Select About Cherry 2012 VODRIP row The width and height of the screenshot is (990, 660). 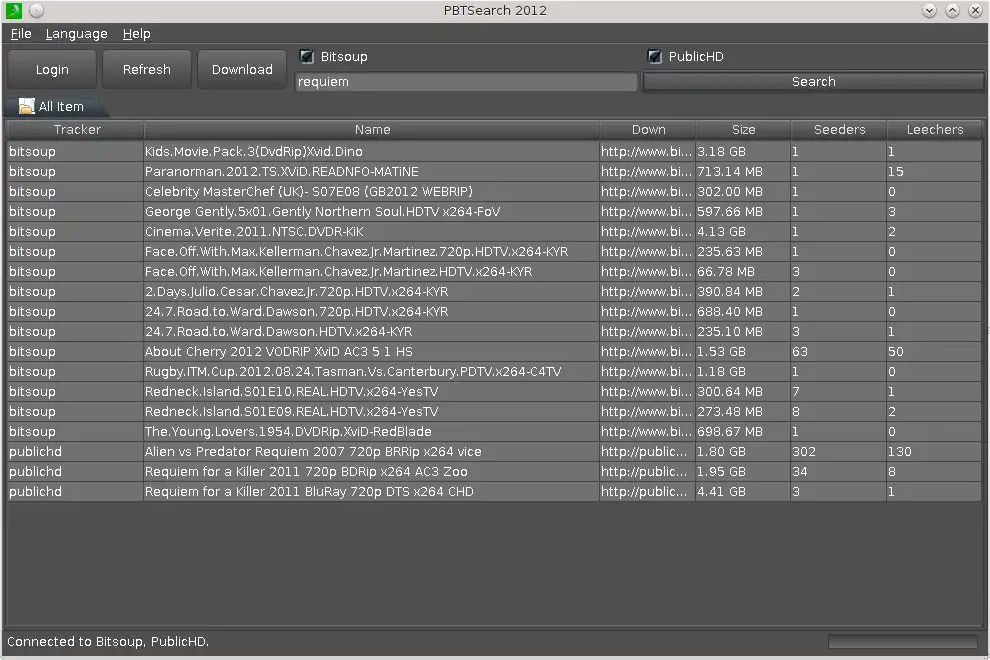(494, 352)
